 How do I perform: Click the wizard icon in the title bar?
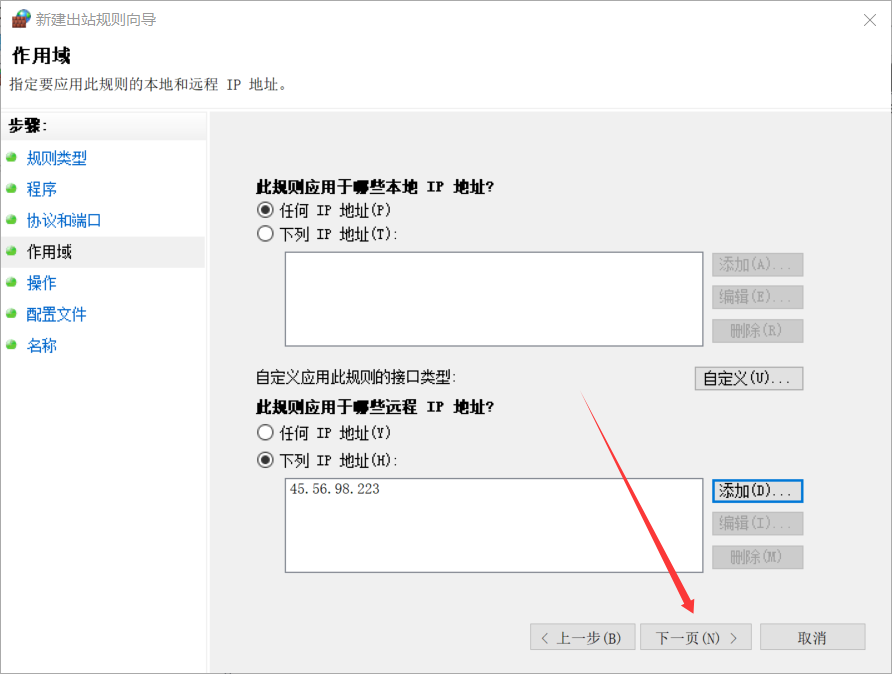coord(20,19)
